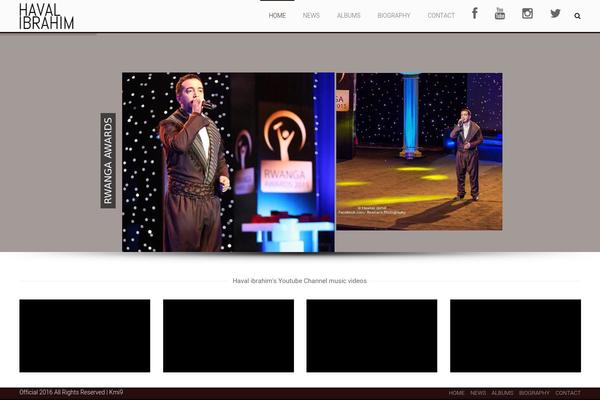Viewport: 600px width, 400px height.
Task: Click the footer HOME link
Action: 457,393
